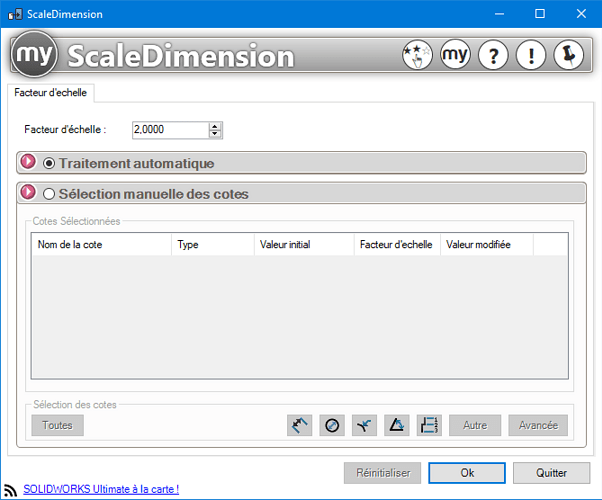The image size is (602, 500).
Task: Toggle the pushpin icon in header
Action: coord(569,55)
